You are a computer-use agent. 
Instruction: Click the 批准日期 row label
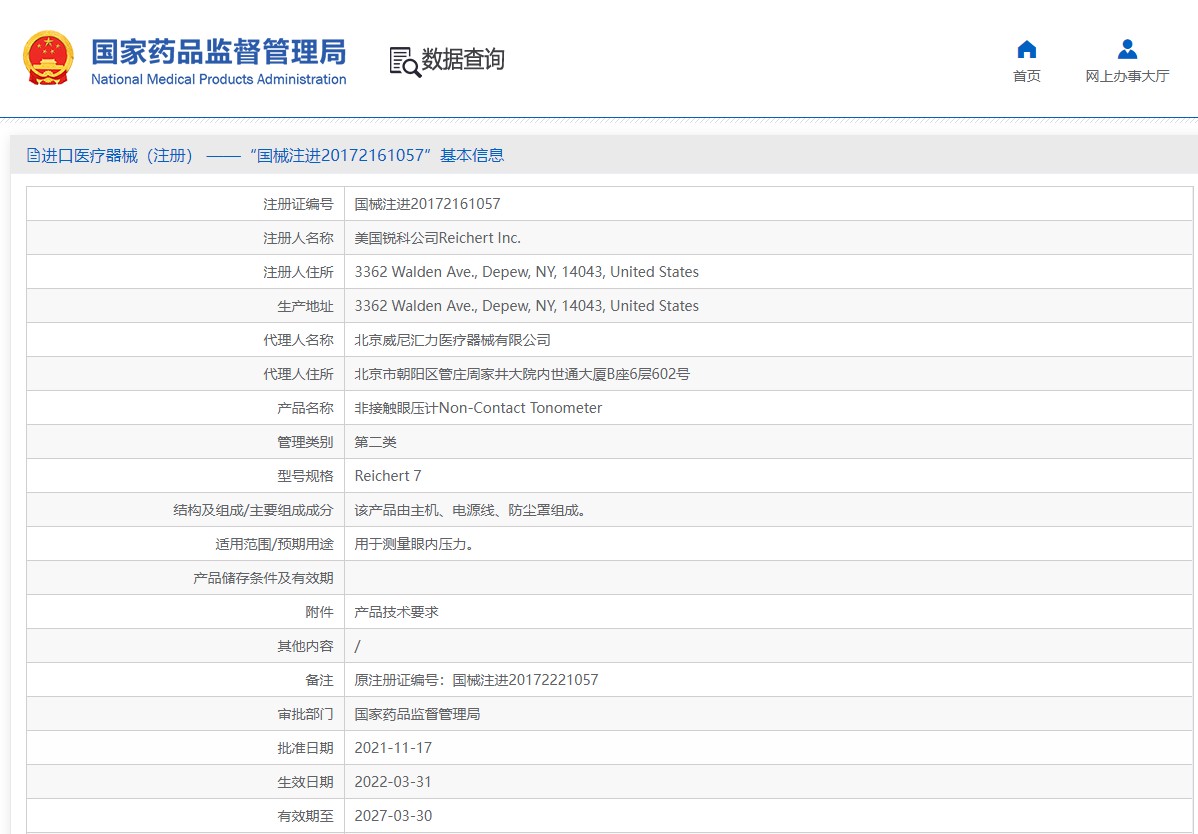(305, 748)
